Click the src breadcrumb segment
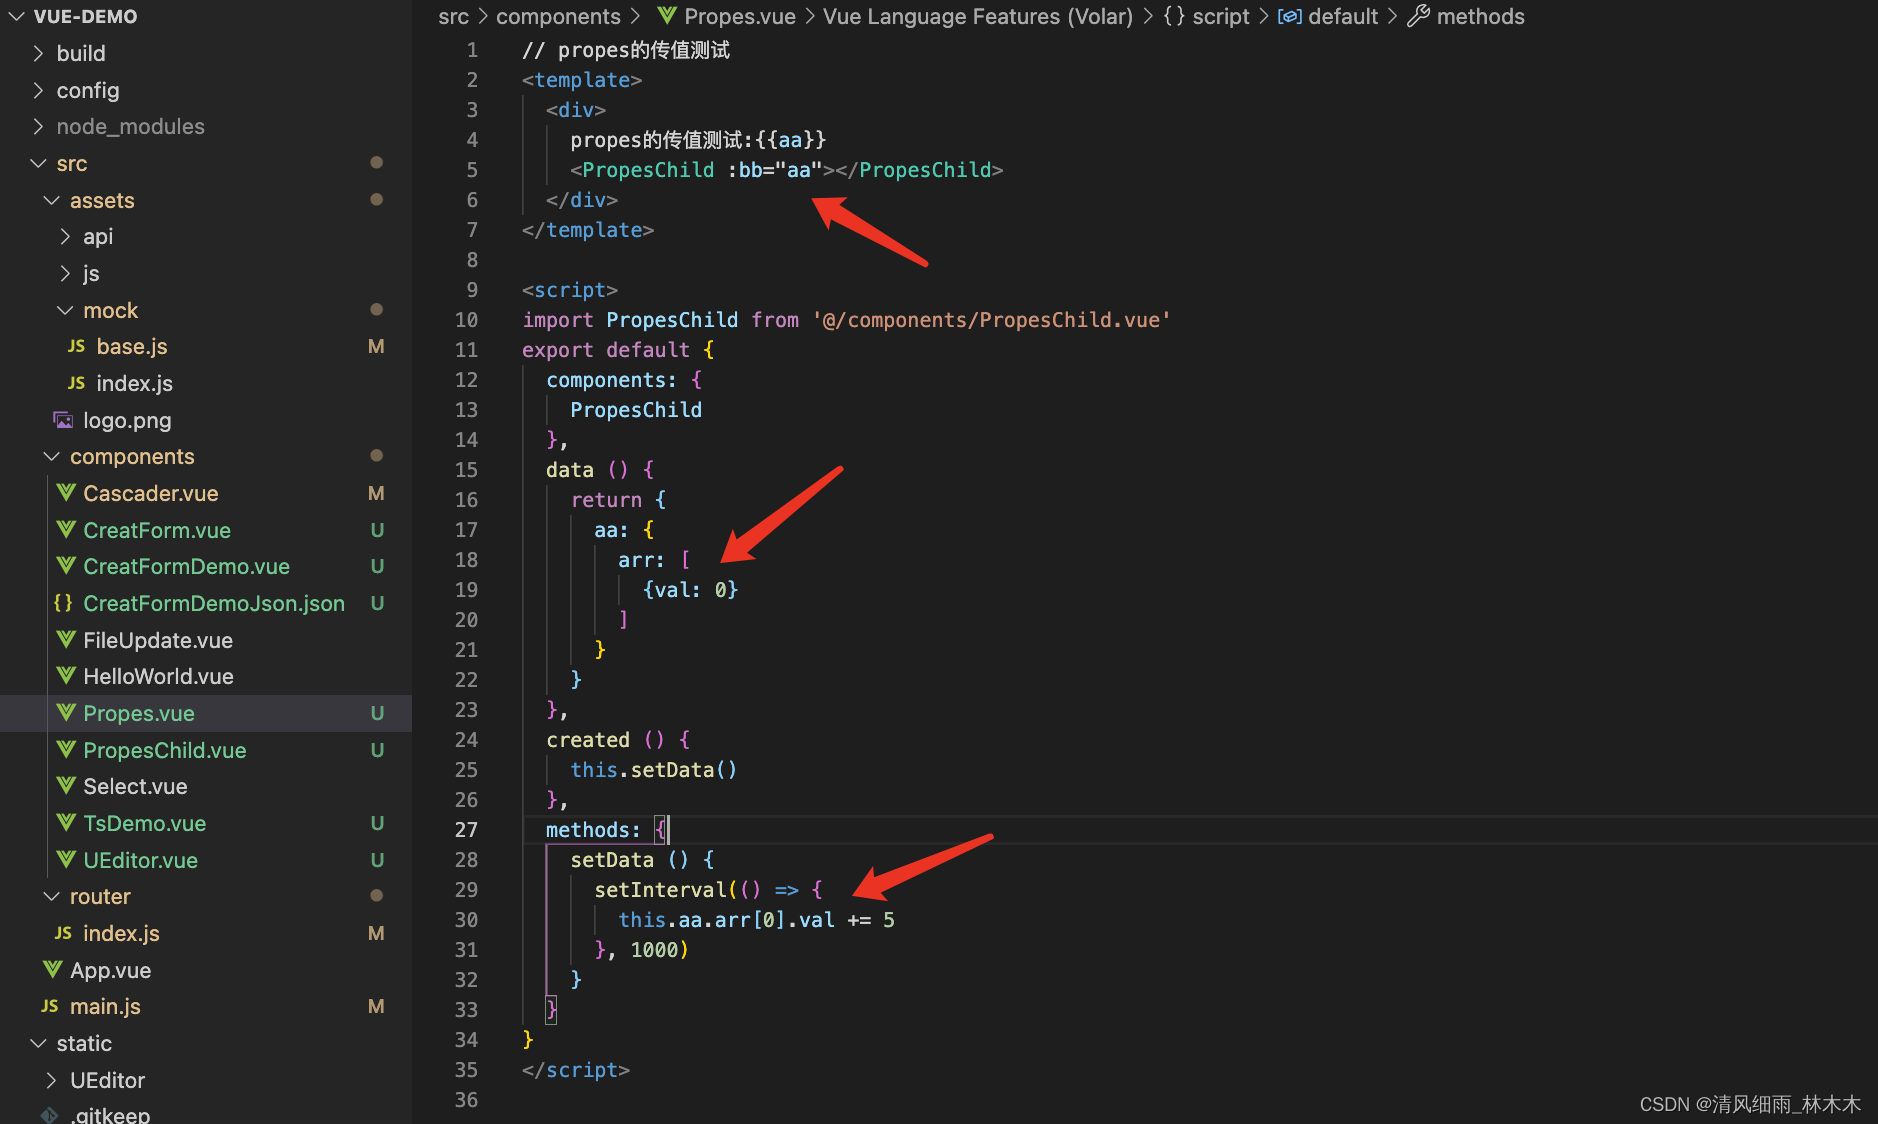Viewport: 1878px width, 1124px height. [x=453, y=16]
